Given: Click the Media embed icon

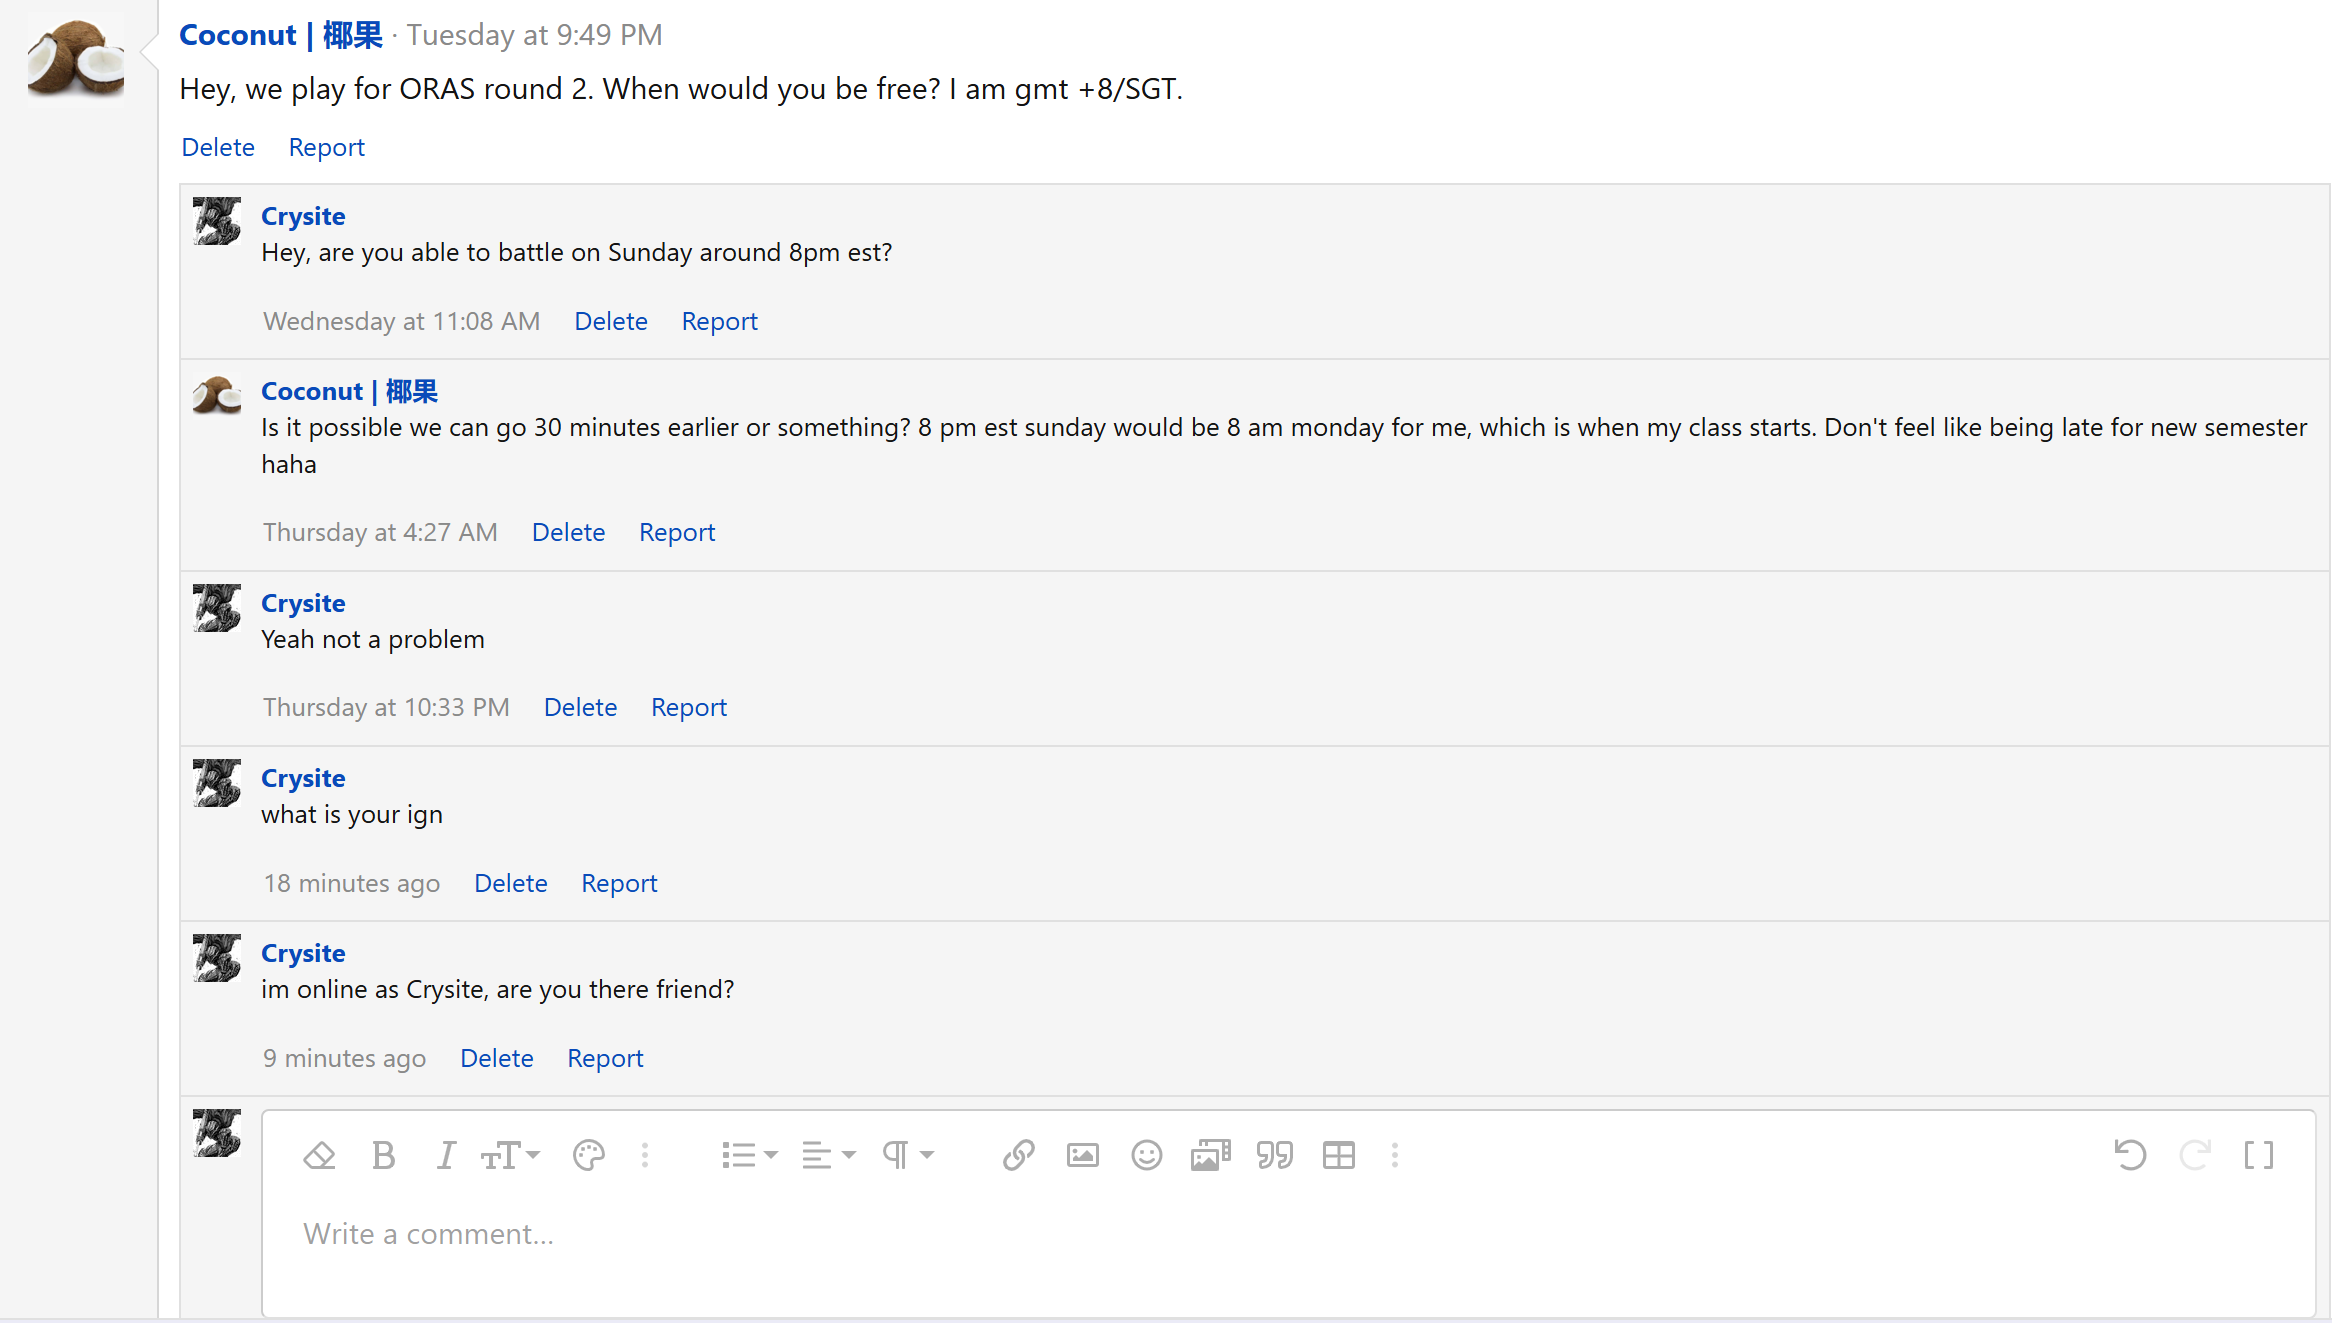Looking at the screenshot, I should (x=1210, y=1156).
